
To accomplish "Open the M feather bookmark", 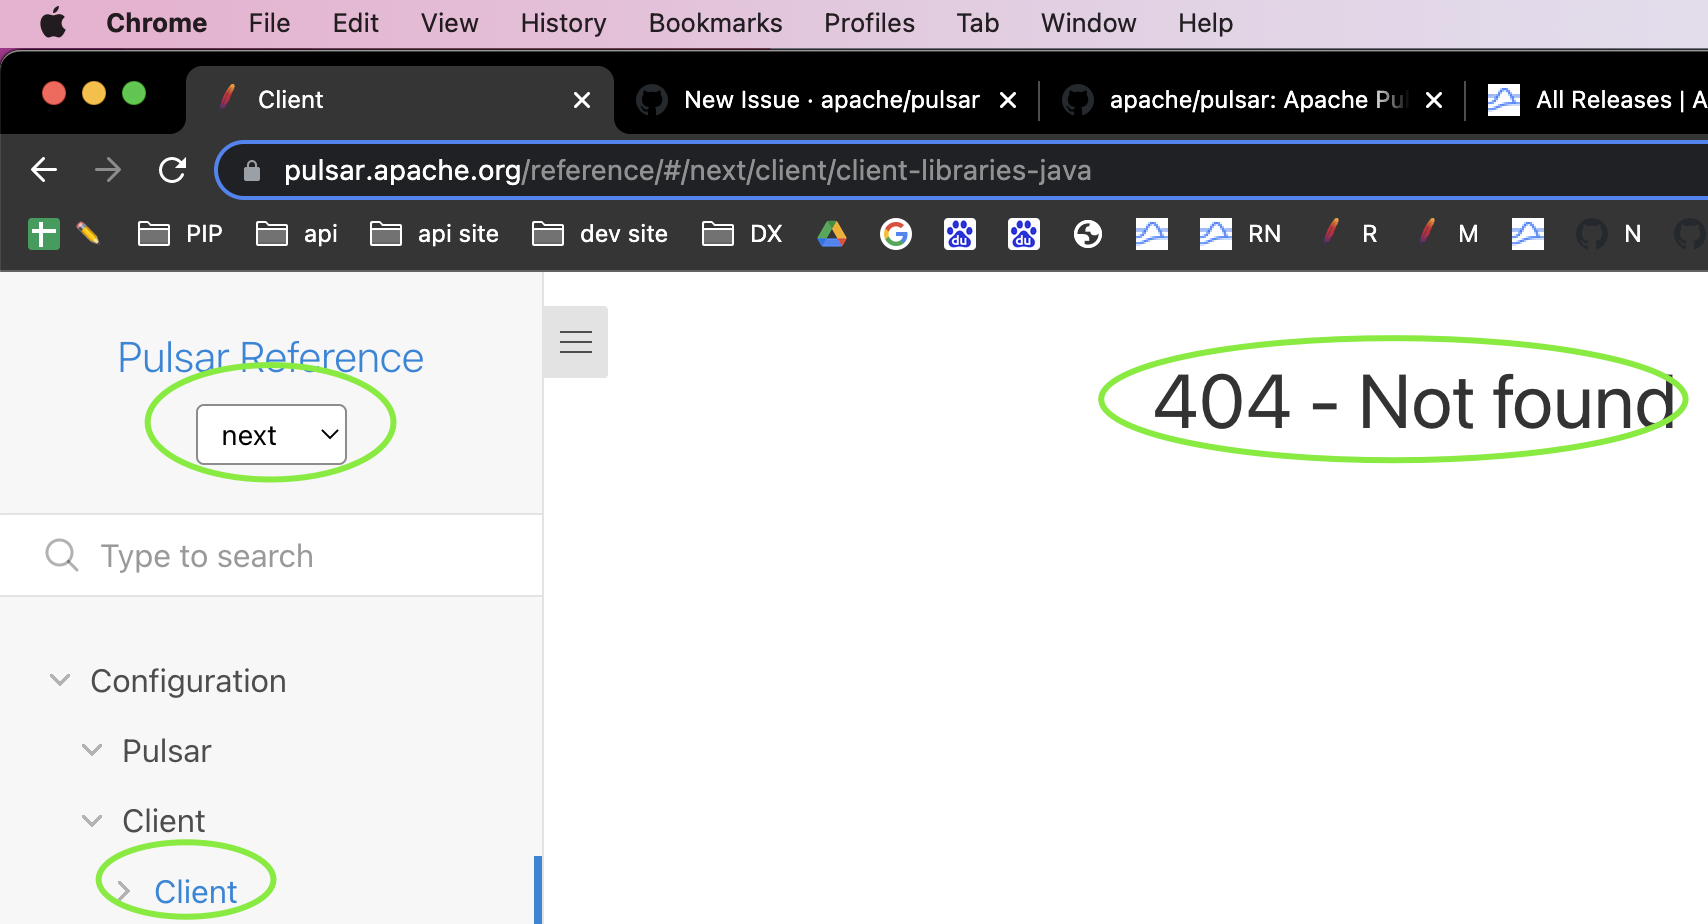I will (x=1448, y=234).
